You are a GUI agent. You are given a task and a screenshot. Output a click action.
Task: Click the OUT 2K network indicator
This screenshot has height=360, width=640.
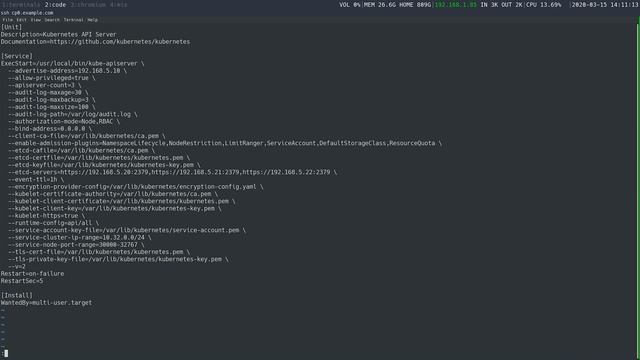512,5
